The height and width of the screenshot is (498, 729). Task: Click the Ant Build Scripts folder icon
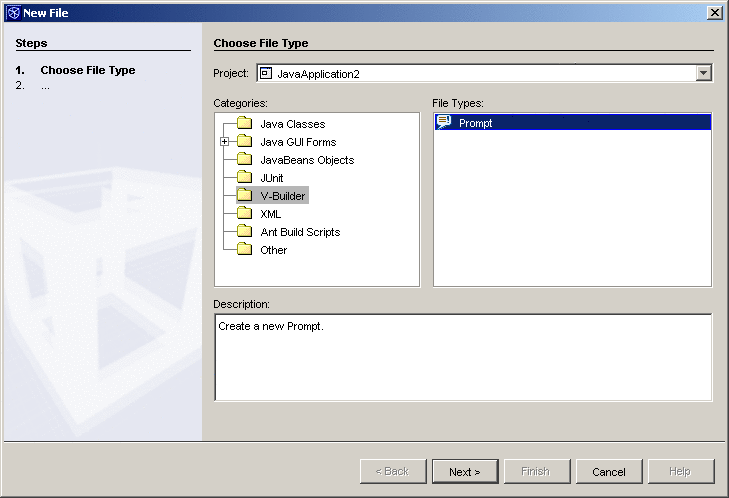pyautogui.click(x=244, y=232)
